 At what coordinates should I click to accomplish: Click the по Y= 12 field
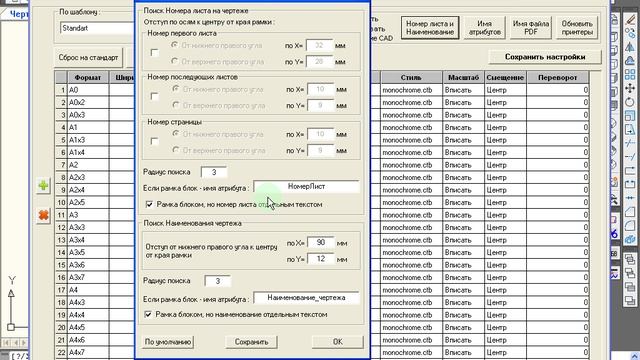click(321, 259)
